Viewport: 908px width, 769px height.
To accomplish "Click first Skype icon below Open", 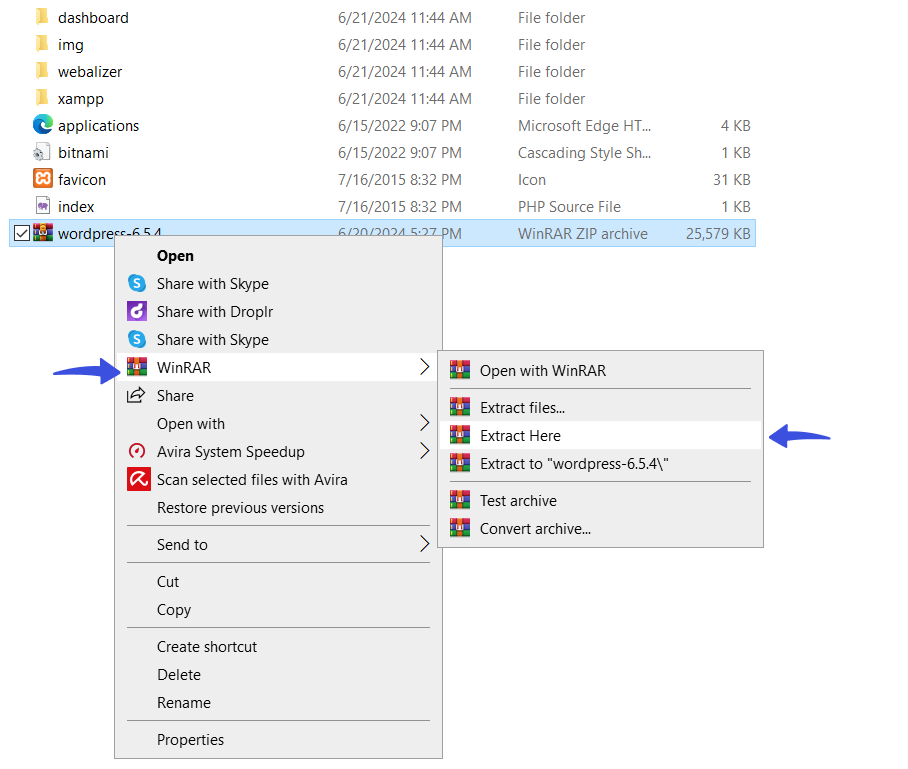I will (137, 283).
